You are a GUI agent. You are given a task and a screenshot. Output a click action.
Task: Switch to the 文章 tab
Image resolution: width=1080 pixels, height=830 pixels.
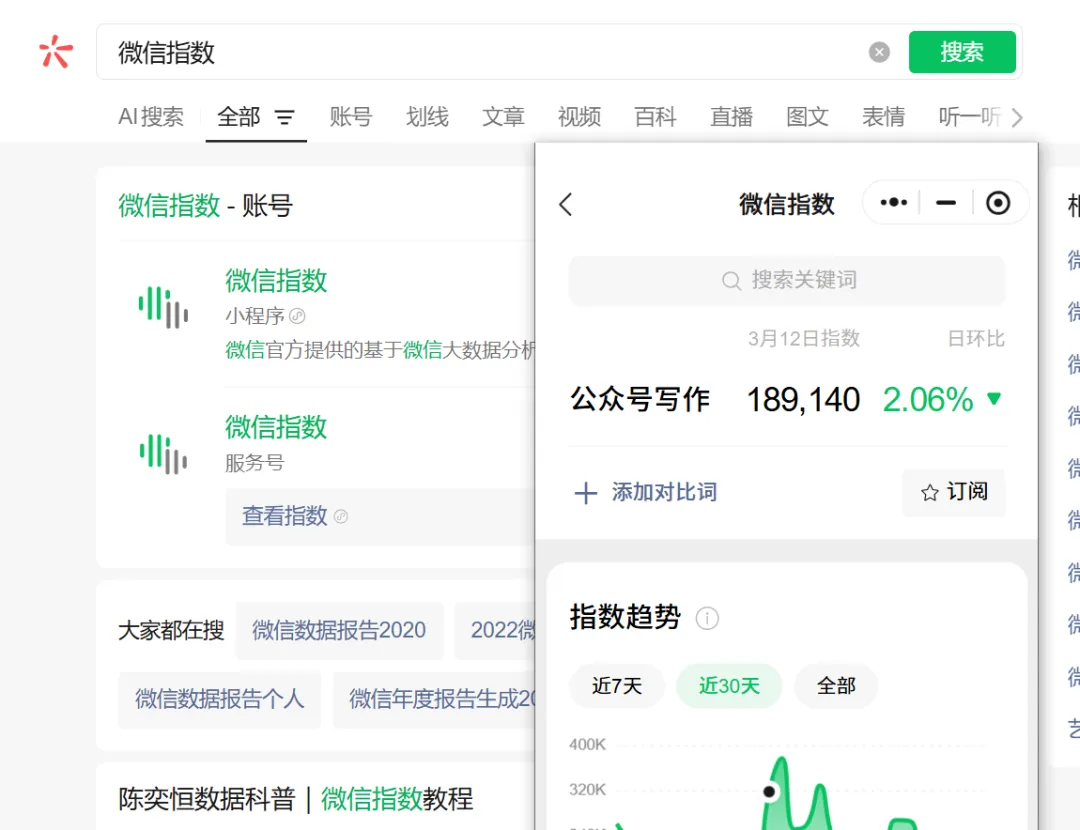503,117
